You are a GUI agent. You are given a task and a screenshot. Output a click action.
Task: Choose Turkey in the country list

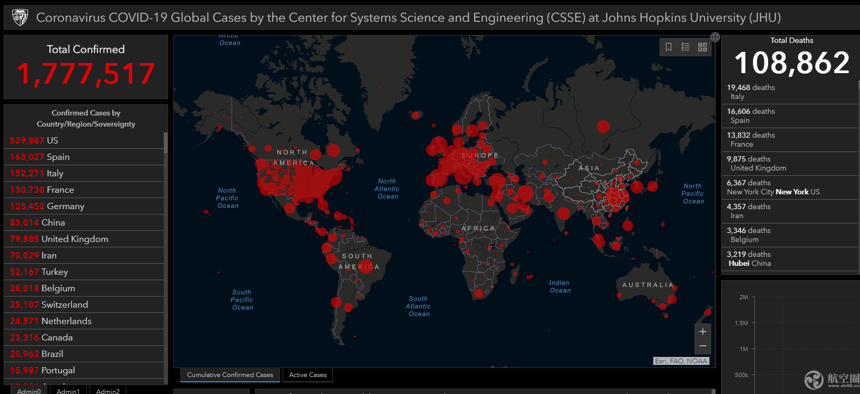[x=84, y=272]
